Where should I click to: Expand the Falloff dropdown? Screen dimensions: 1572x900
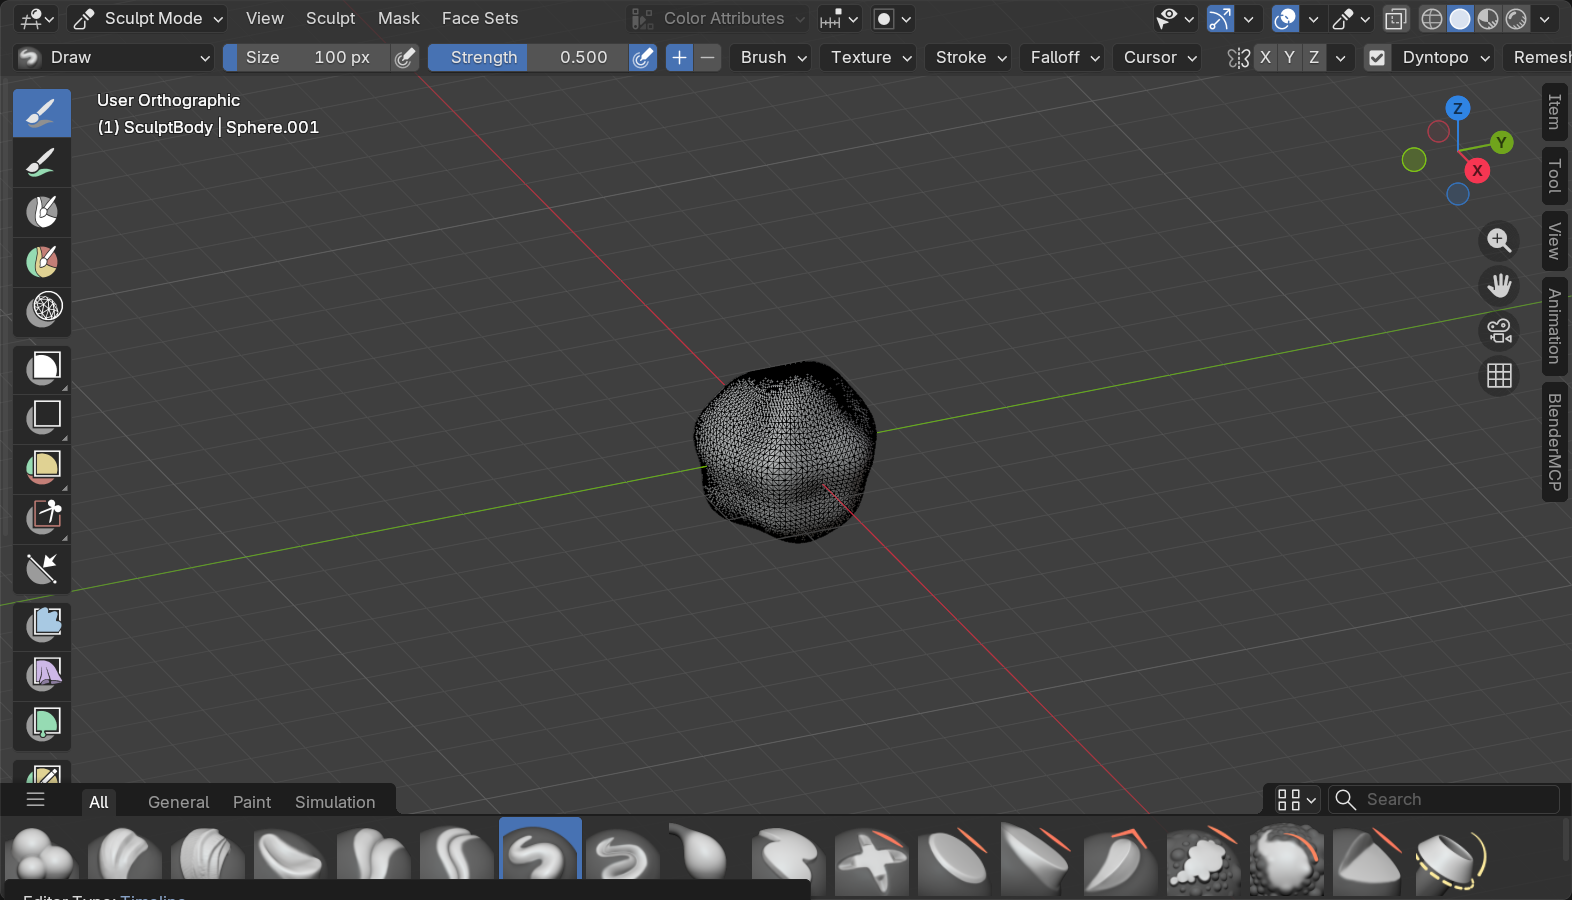[1065, 58]
